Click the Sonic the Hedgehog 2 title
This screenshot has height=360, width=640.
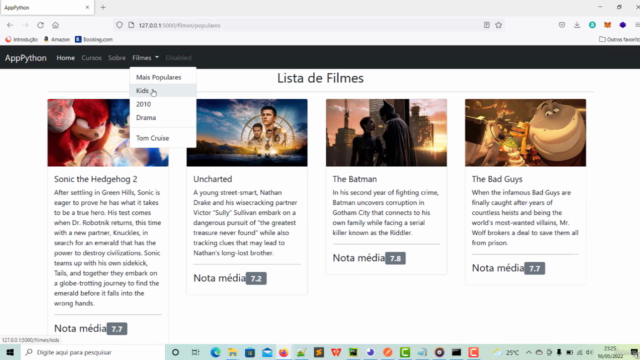[96, 179]
